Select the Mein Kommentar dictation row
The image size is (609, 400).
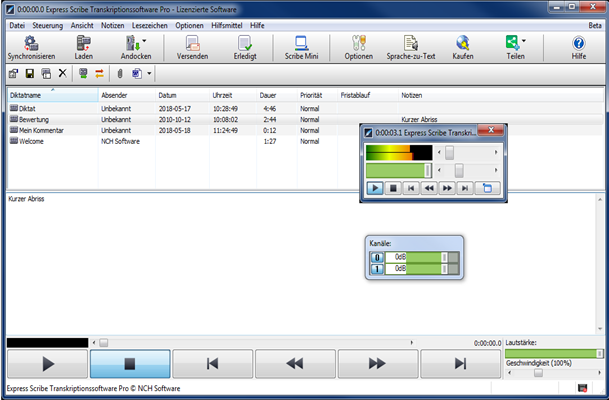point(305,130)
